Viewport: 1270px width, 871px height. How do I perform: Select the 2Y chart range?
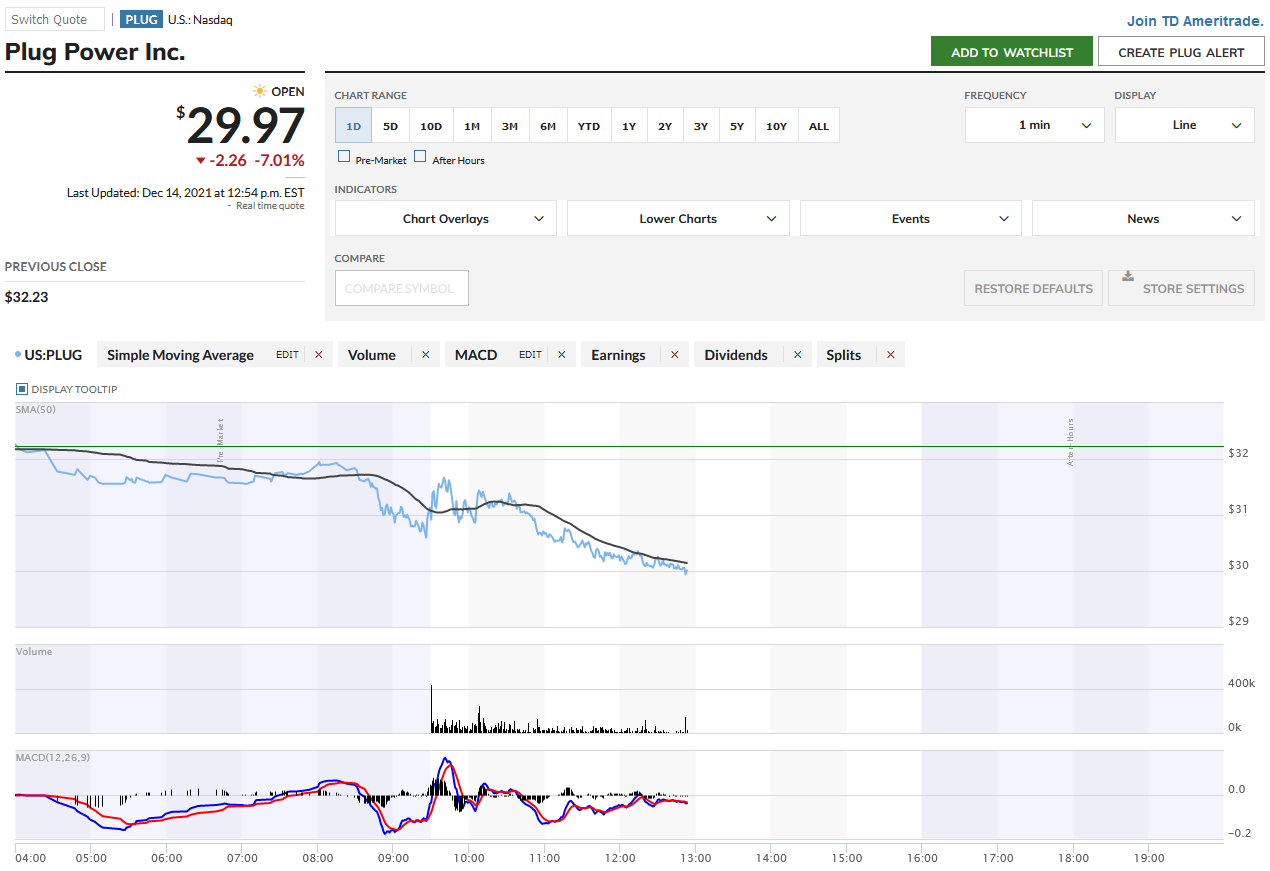click(x=665, y=126)
